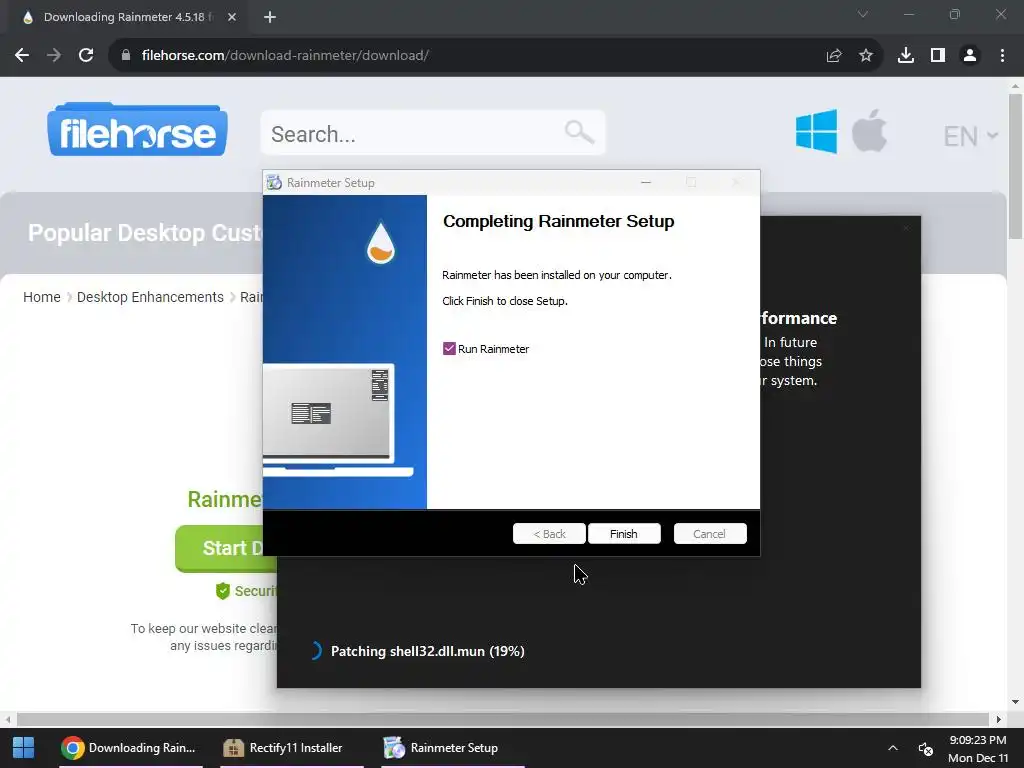Click the Completing Rainmeter Setup heading
Image resolution: width=1024 pixels, height=768 pixels.
[x=558, y=221]
